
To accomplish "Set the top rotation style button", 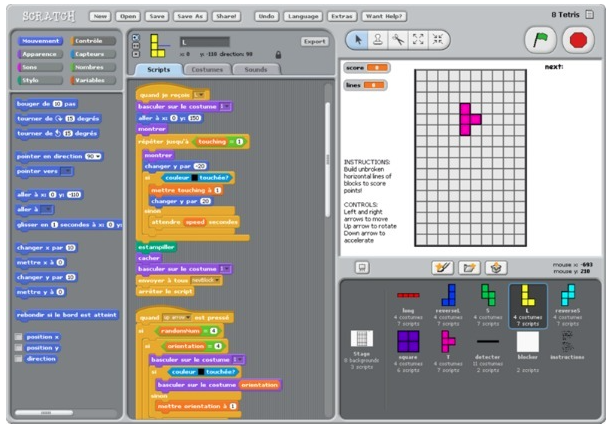I will (136, 38).
